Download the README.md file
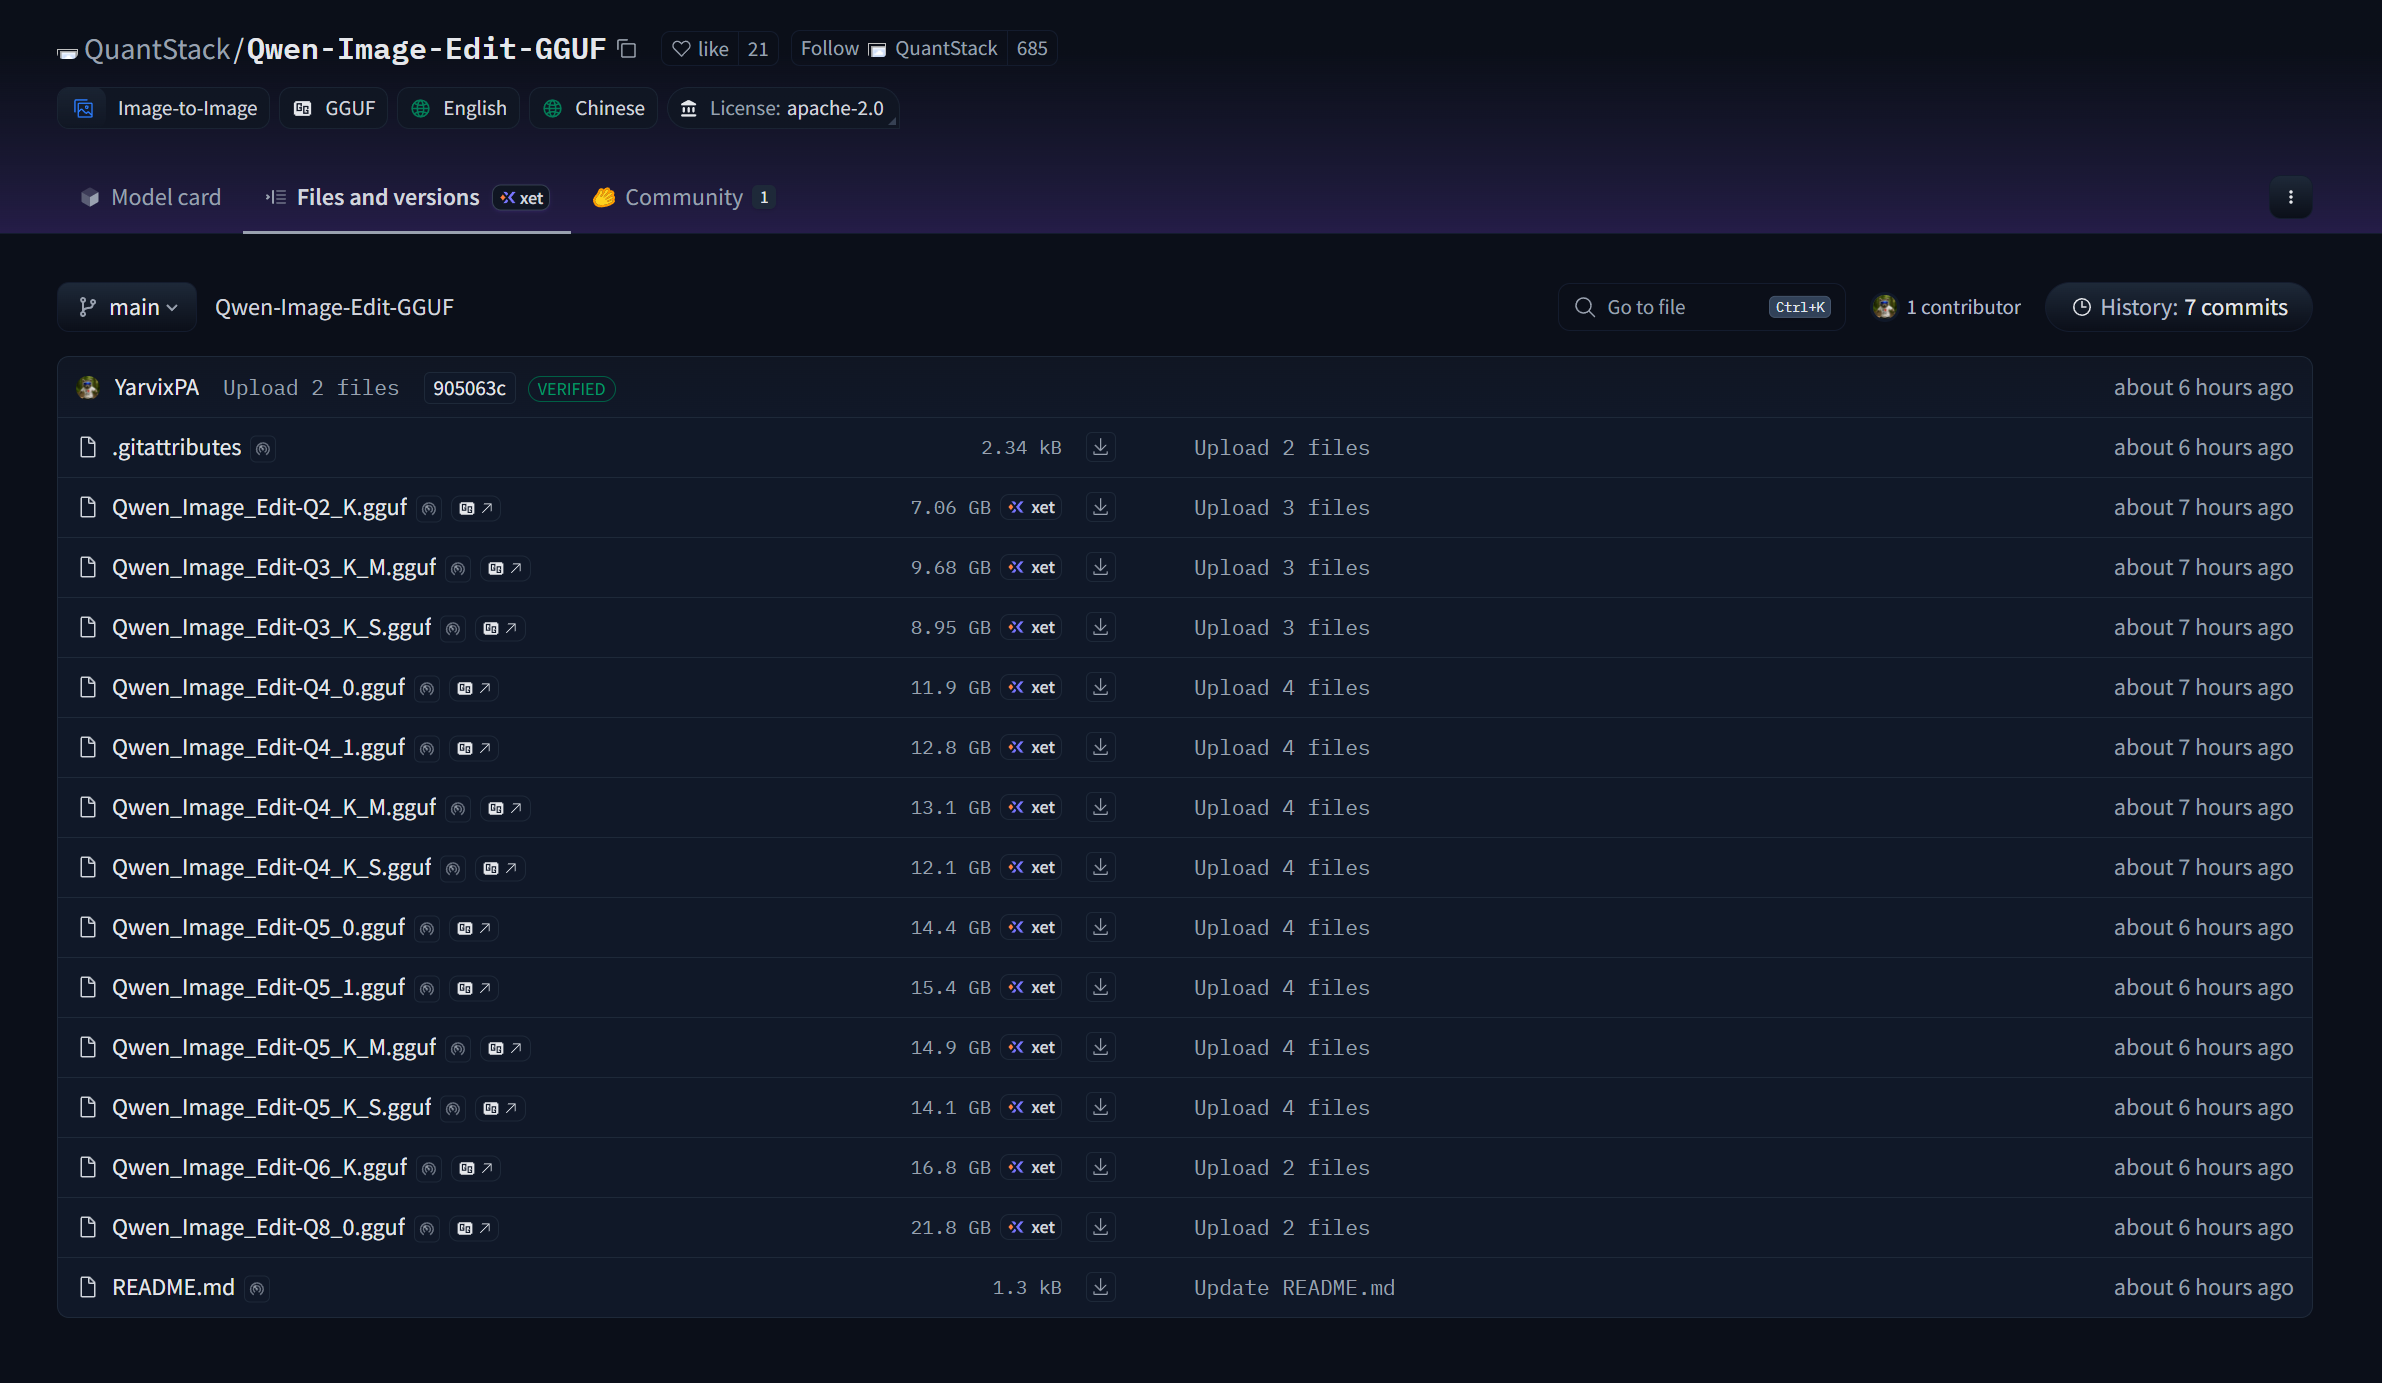This screenshot has height=1383, width=2382. 1101,1287
